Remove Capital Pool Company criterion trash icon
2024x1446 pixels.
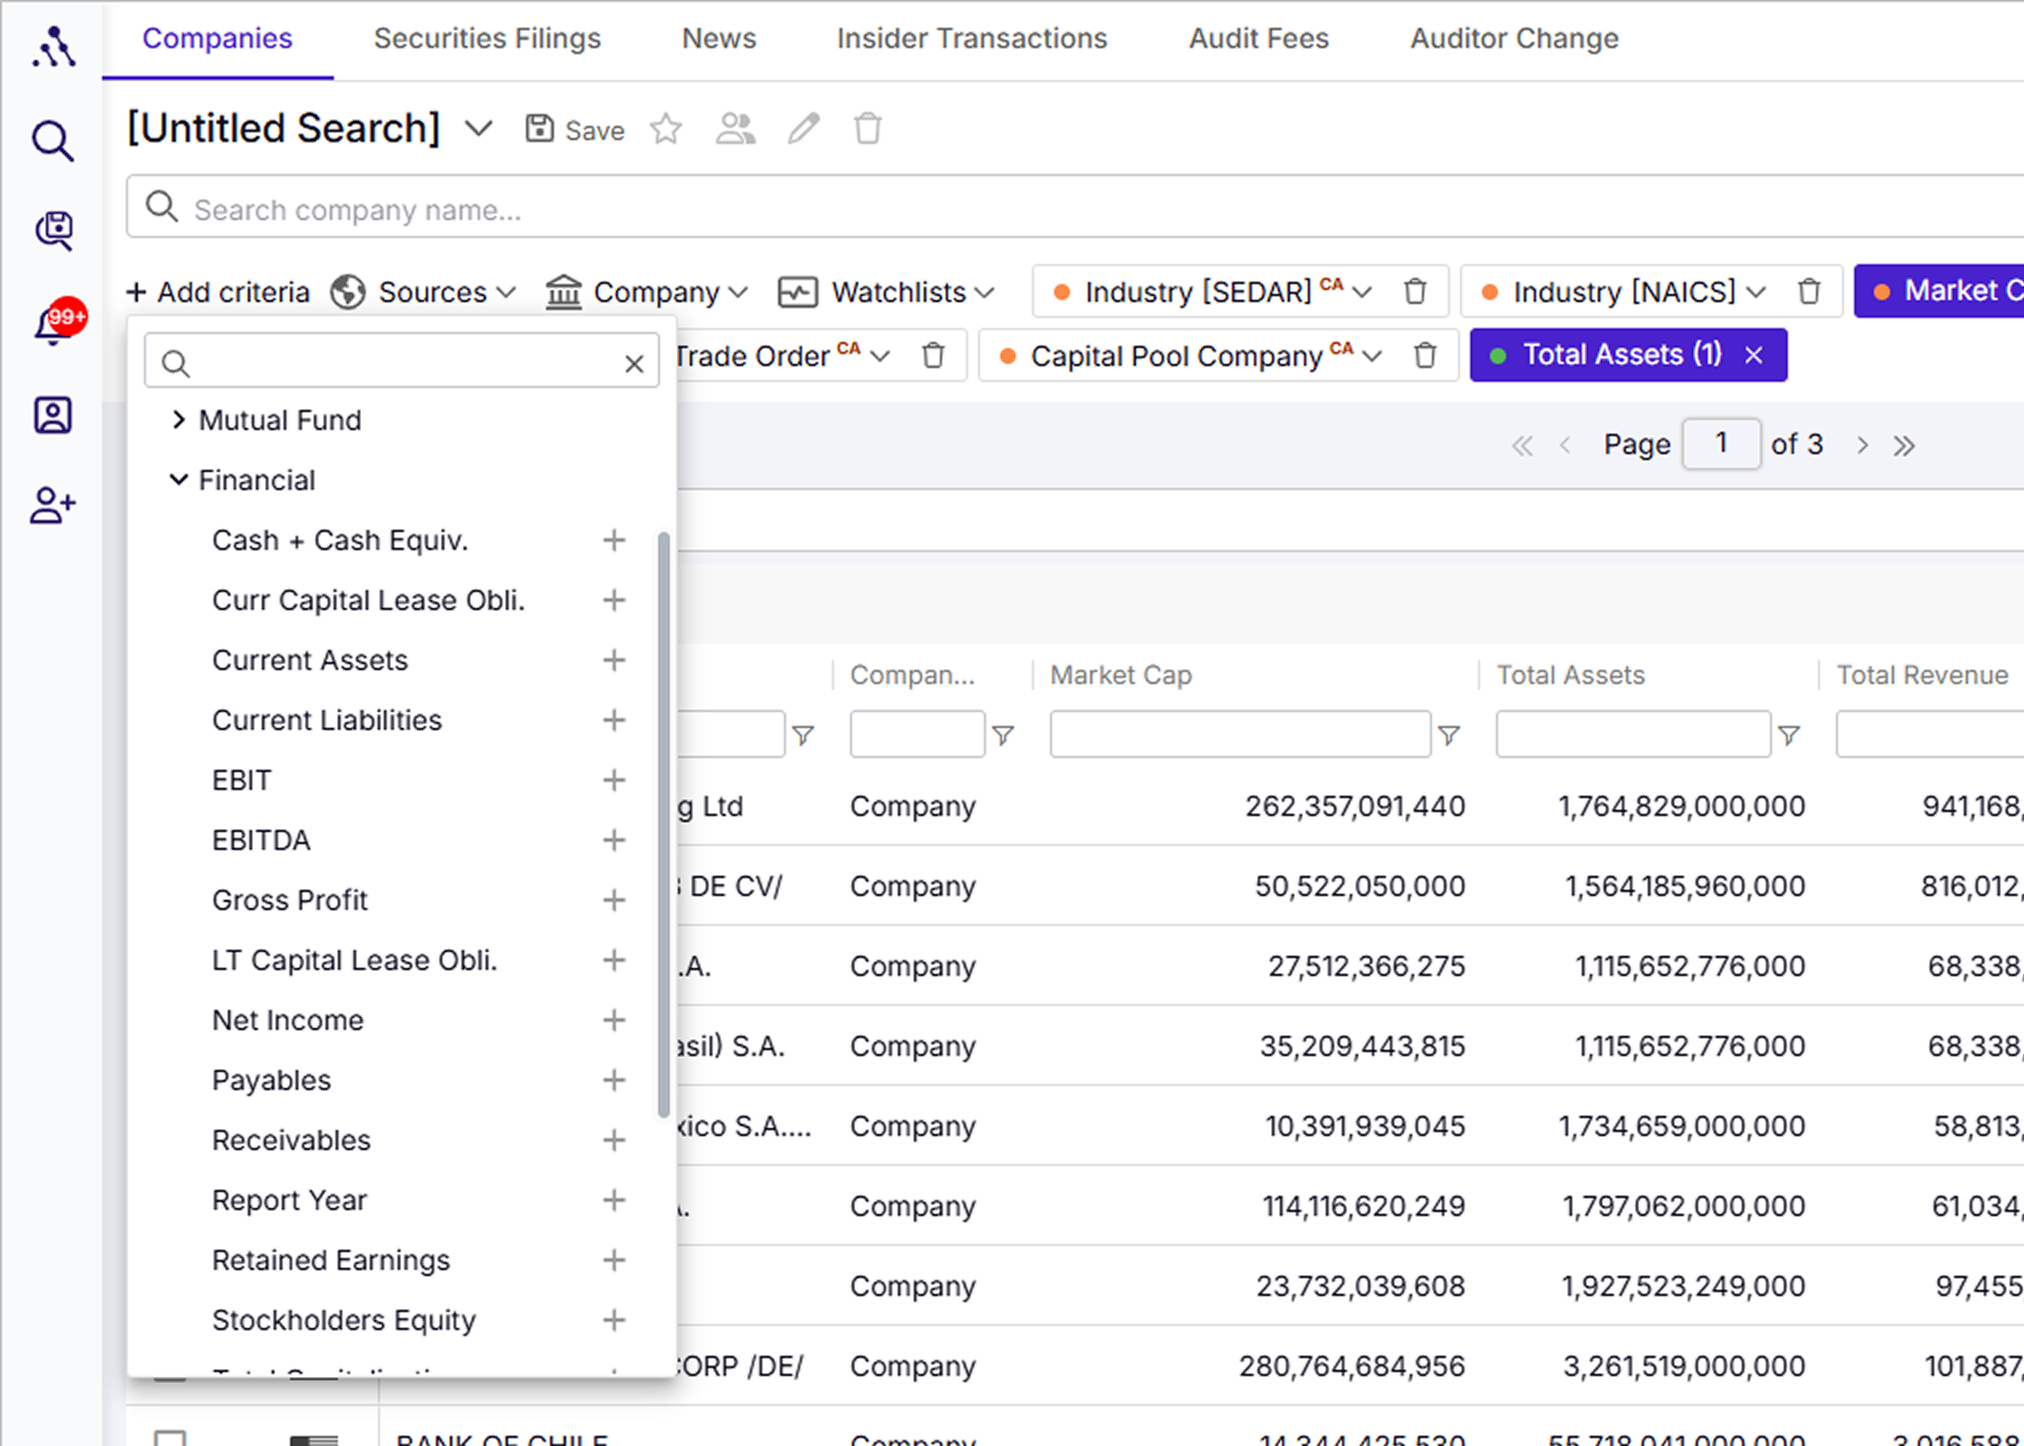1425,356
